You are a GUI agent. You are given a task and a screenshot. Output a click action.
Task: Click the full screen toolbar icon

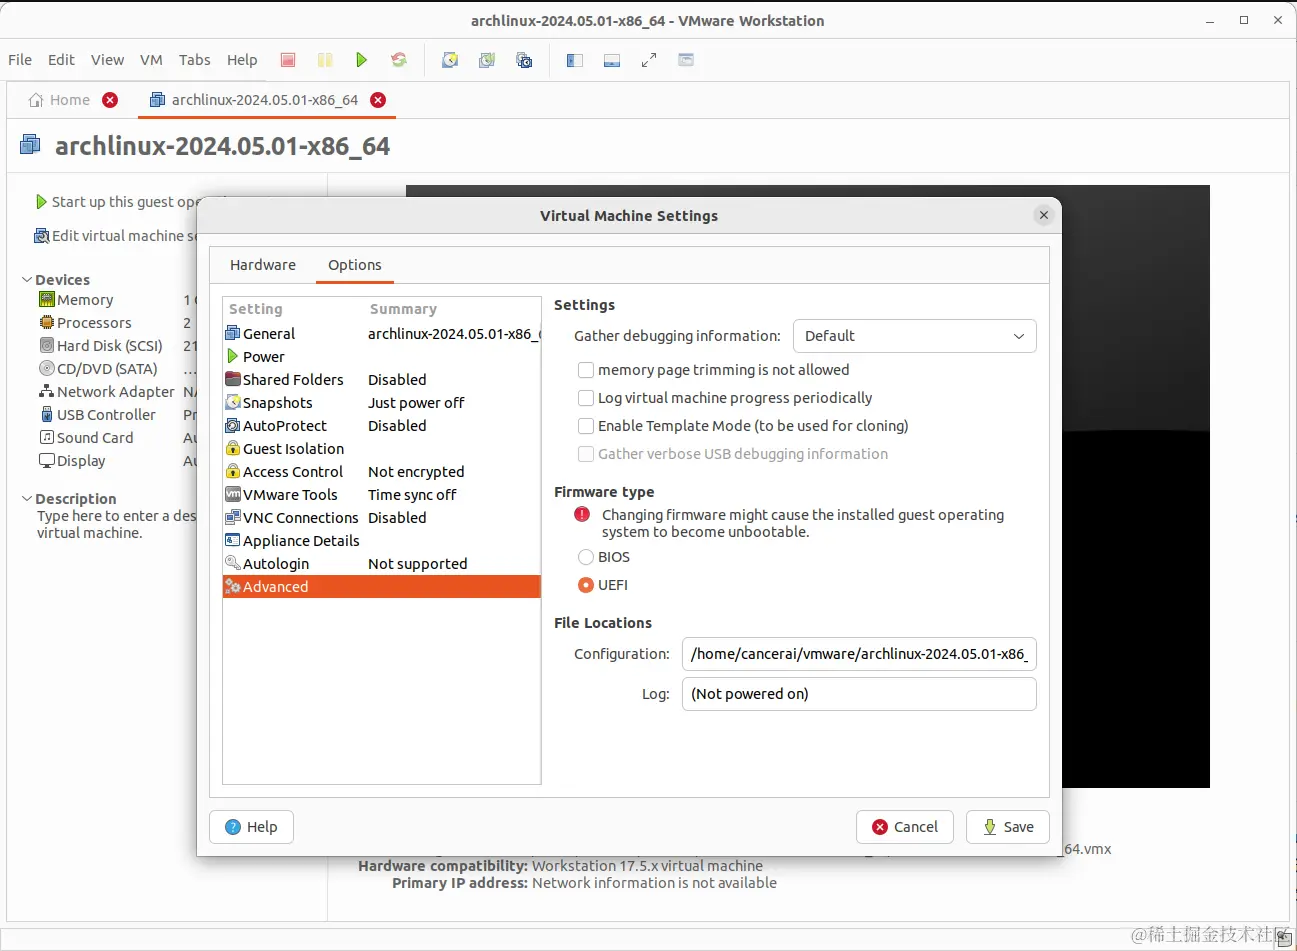pos(649,60)
